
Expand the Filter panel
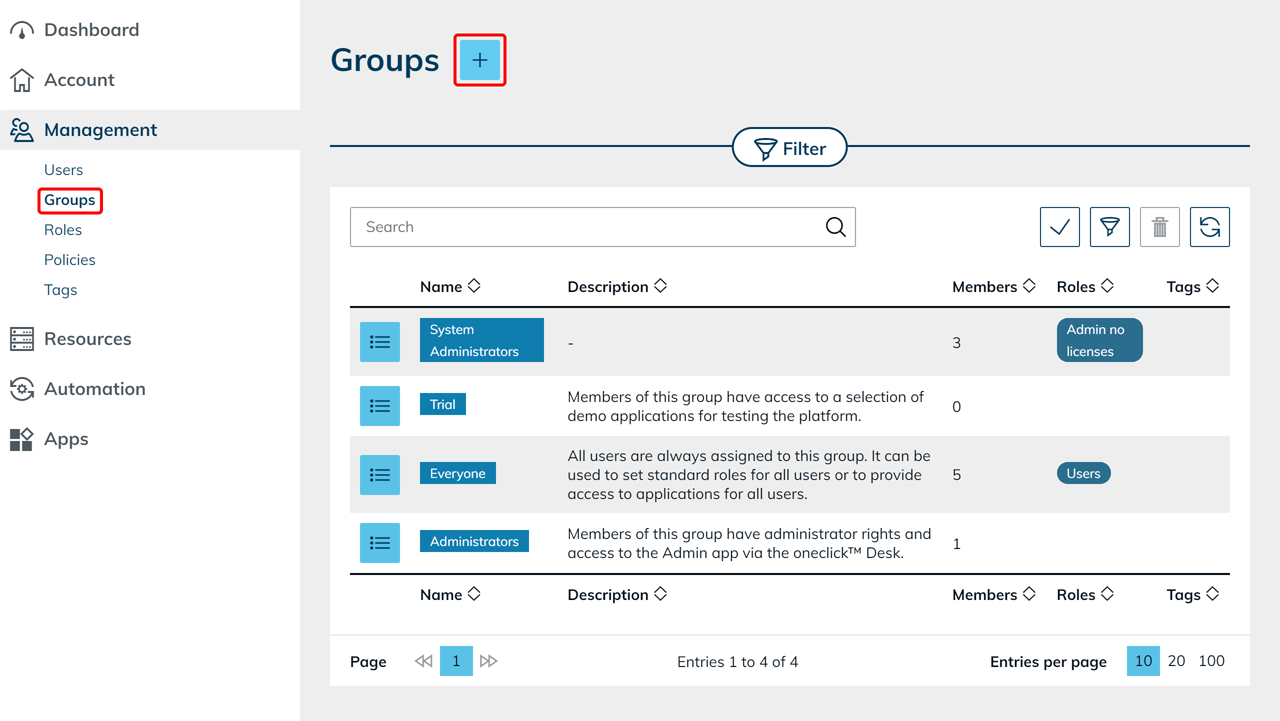790,148
